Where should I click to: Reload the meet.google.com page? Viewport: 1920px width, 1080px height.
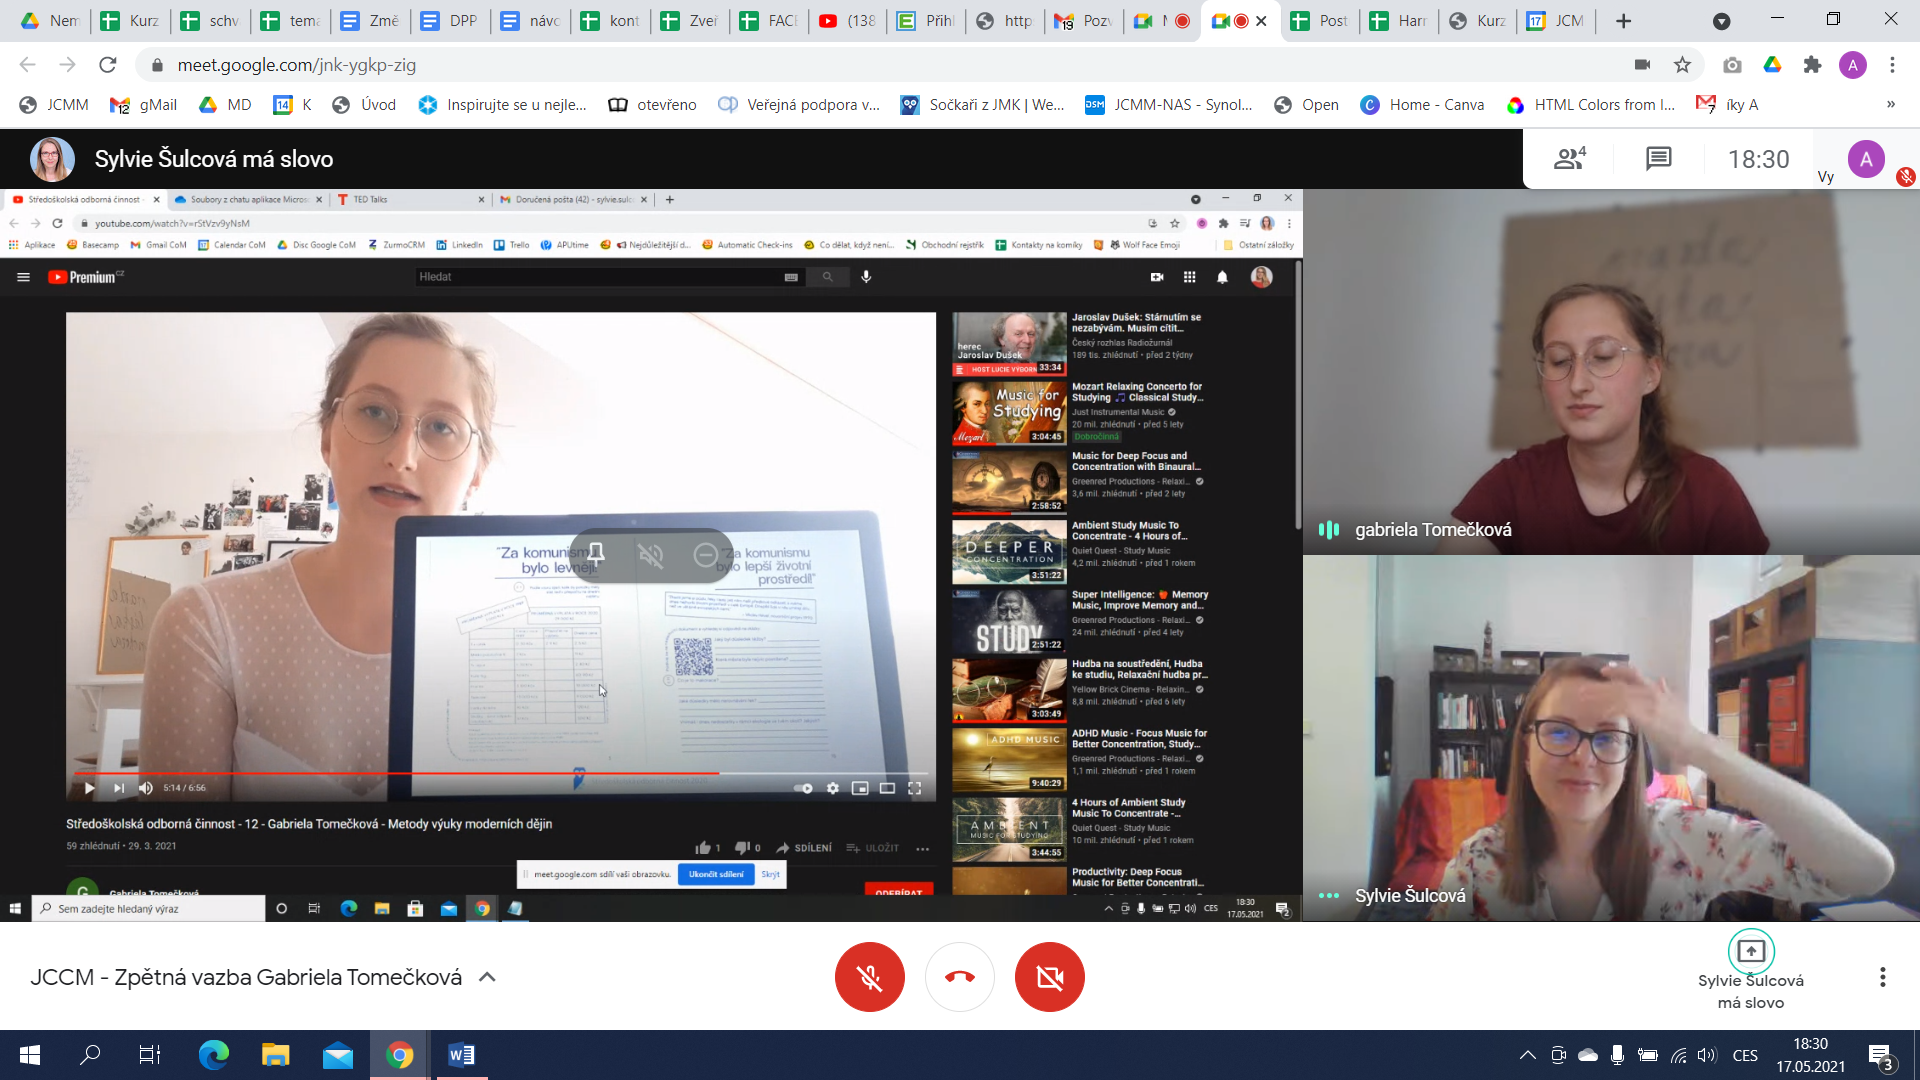pyautogui.click(x=108, y=65)
